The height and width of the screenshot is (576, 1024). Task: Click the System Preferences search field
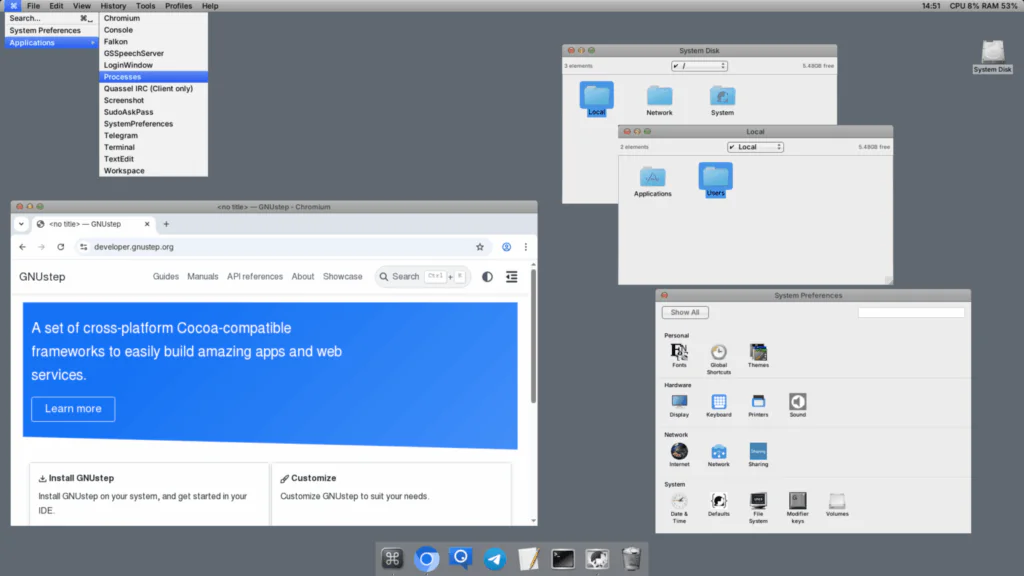pyautogui.click(x=911, y=313)
